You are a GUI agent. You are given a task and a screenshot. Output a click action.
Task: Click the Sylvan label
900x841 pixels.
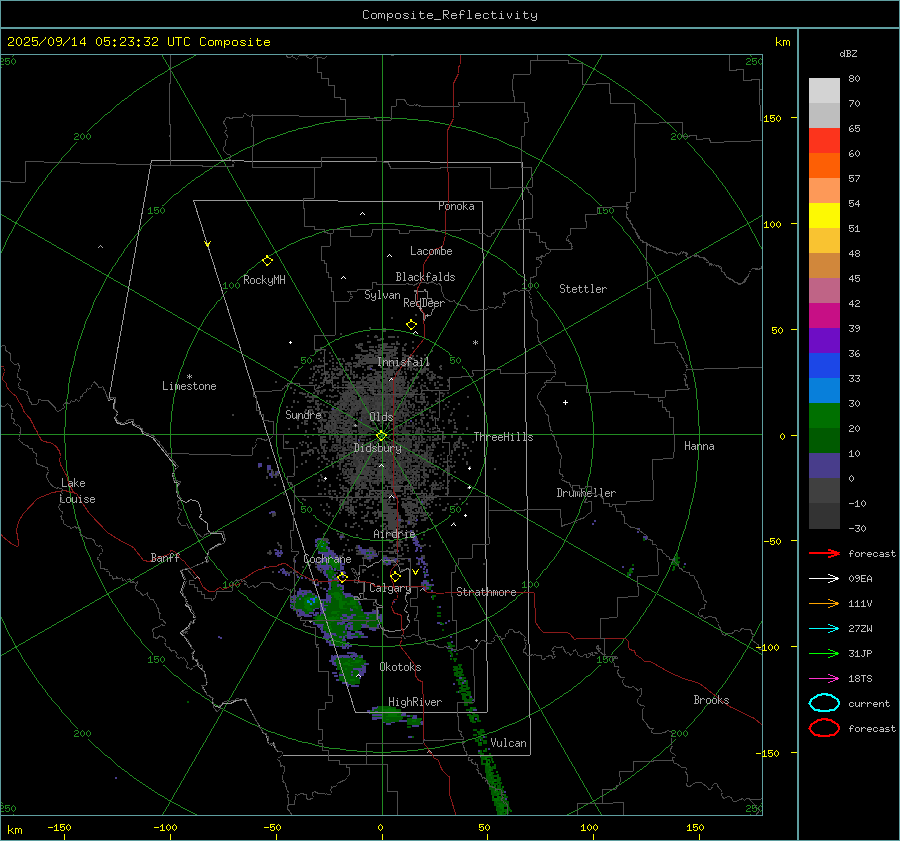[x=382, y=295]
